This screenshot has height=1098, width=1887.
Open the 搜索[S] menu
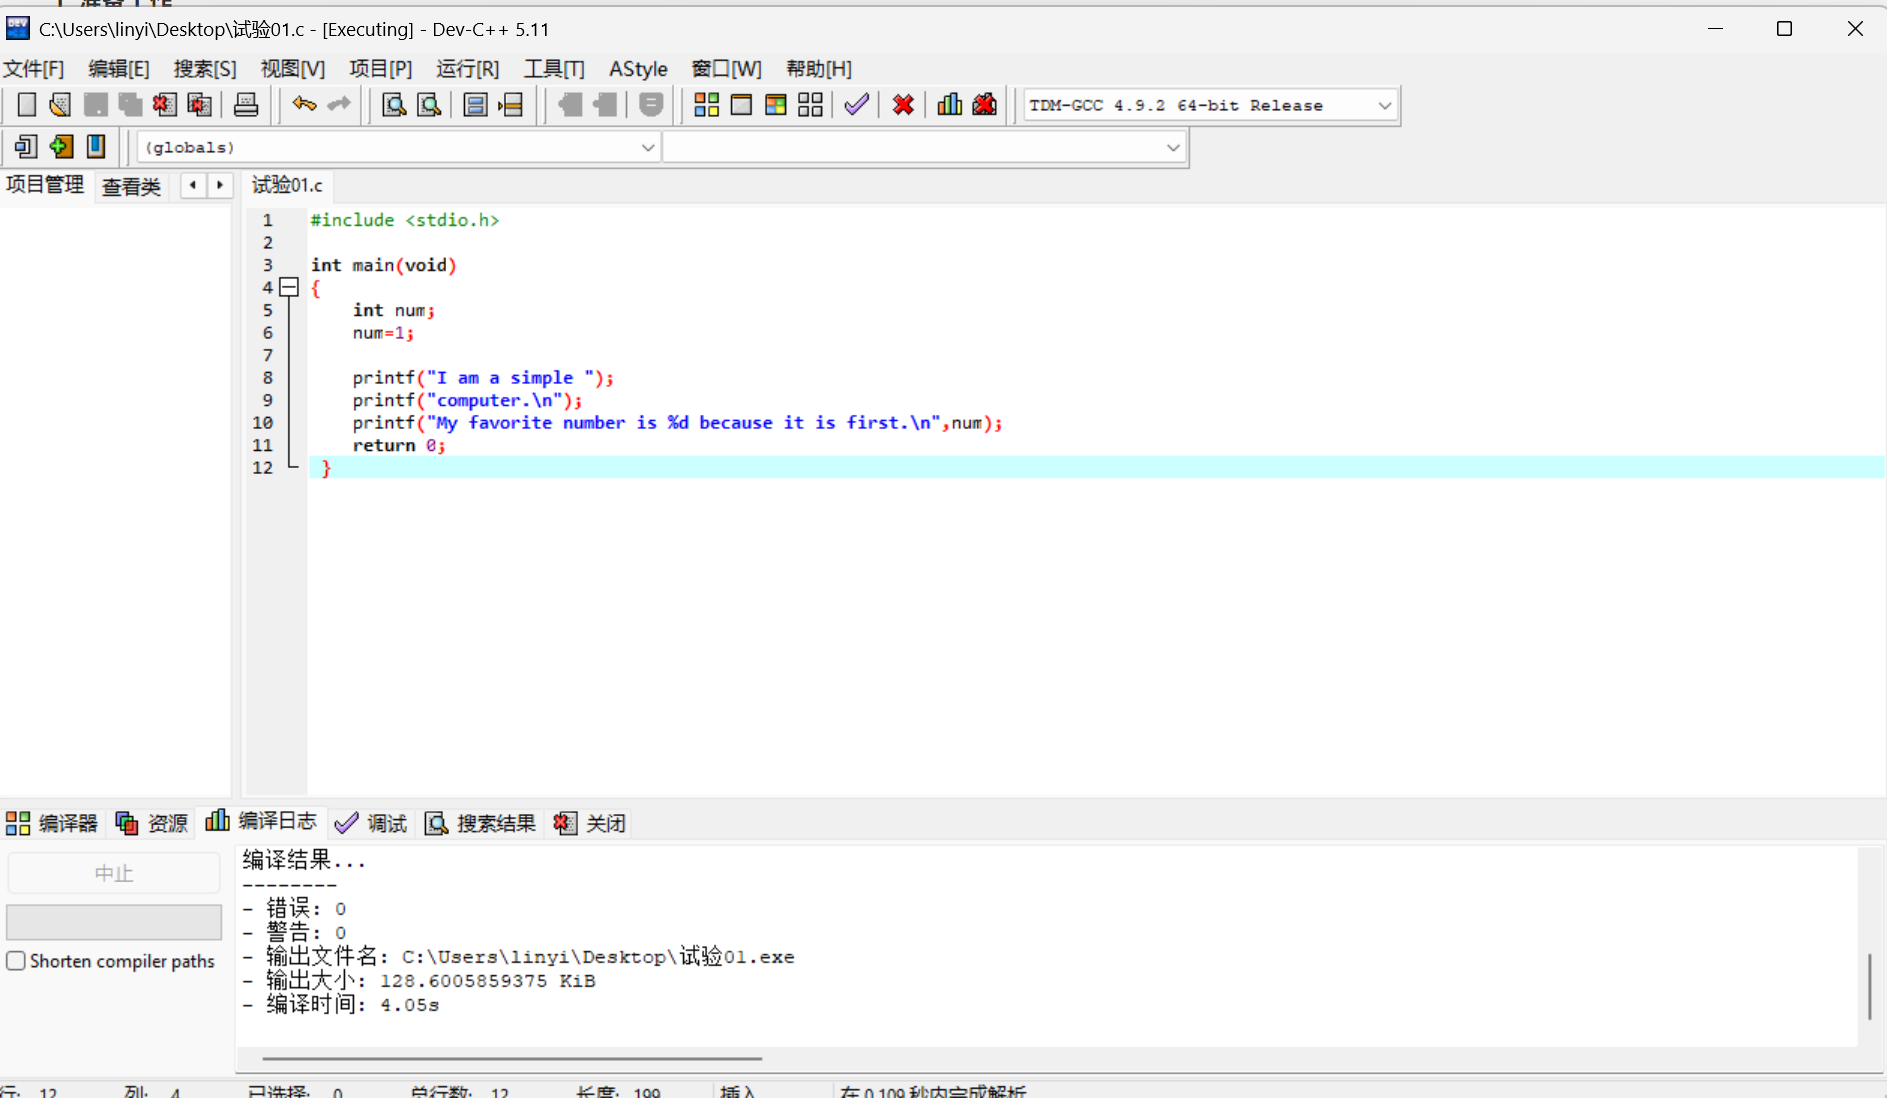(x=205, y=69)
